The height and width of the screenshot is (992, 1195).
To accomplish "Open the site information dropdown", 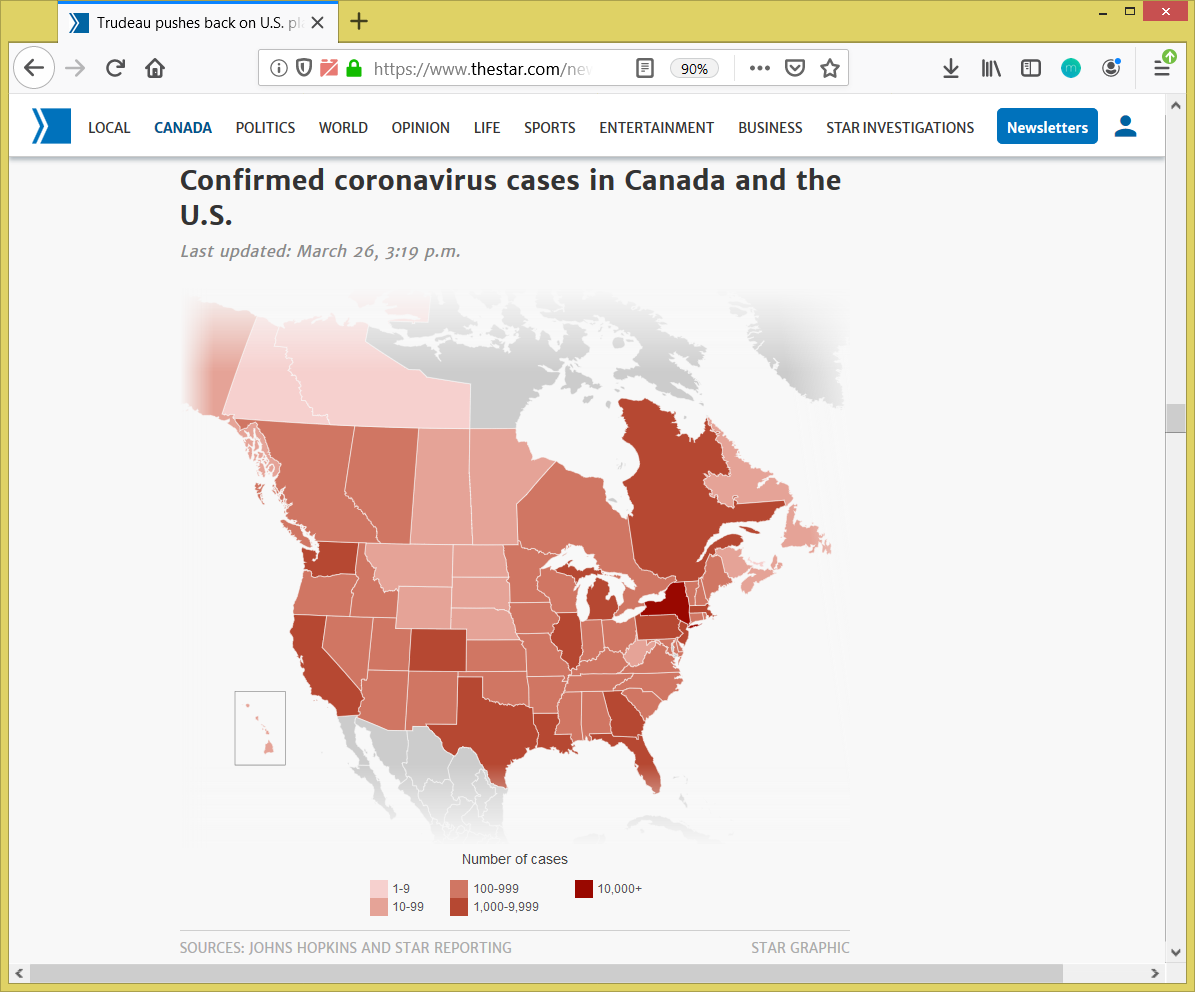I will 277,68.
